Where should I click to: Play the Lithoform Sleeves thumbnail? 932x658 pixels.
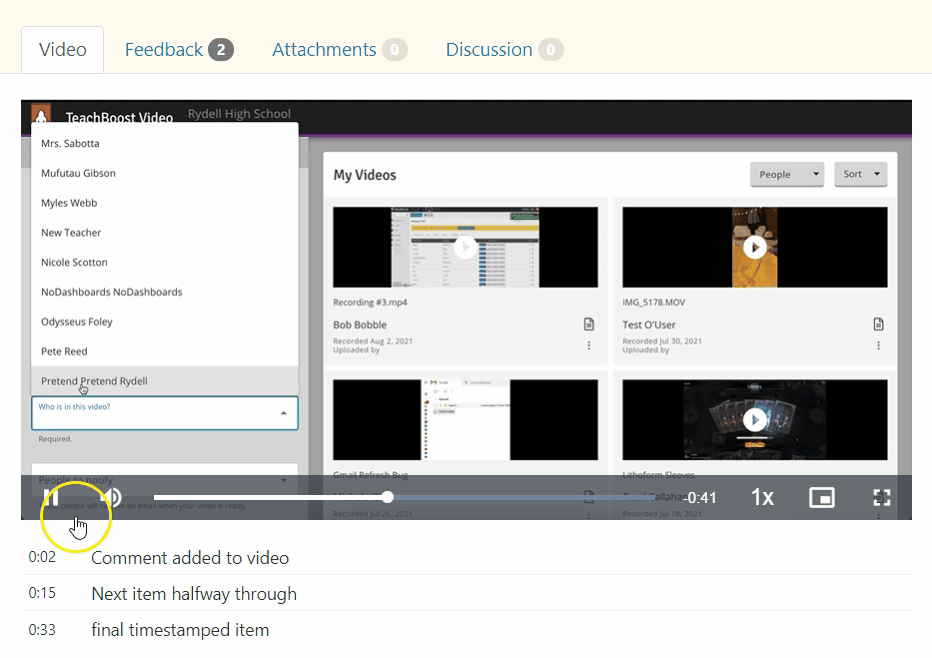pyautogui.click(x=755, y=420)
